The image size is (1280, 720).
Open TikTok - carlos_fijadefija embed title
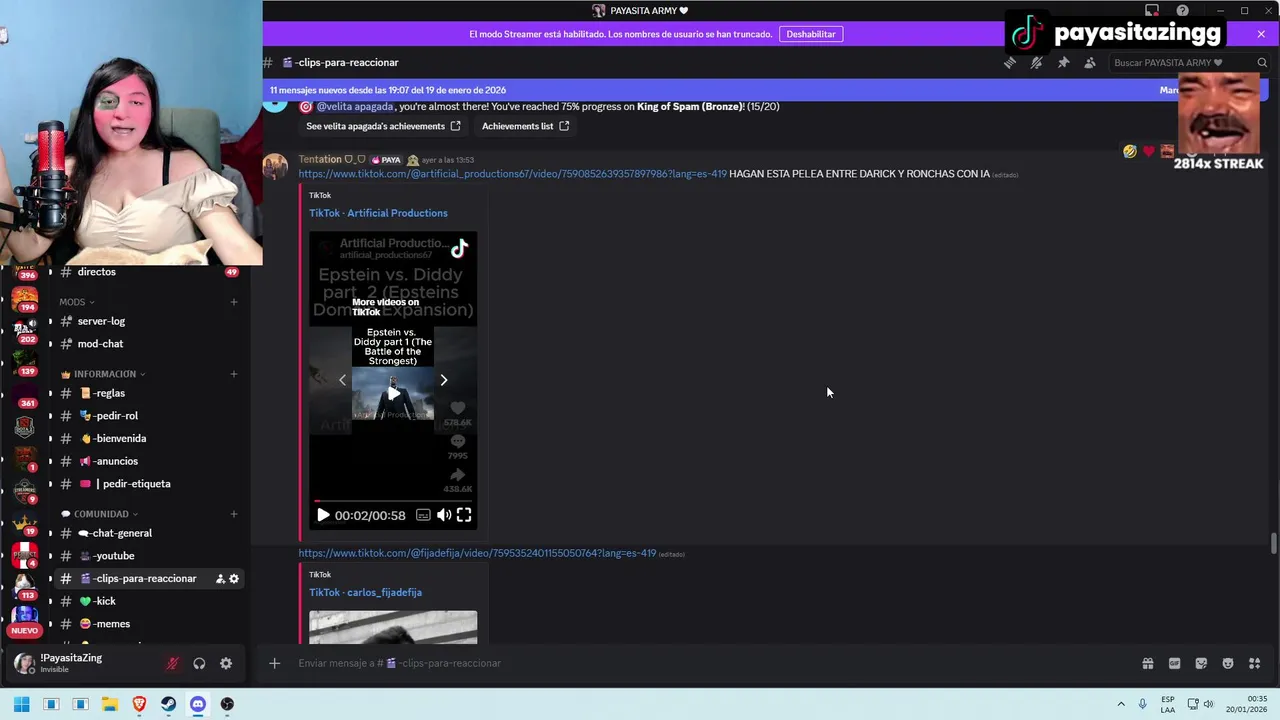click(365, 592)
